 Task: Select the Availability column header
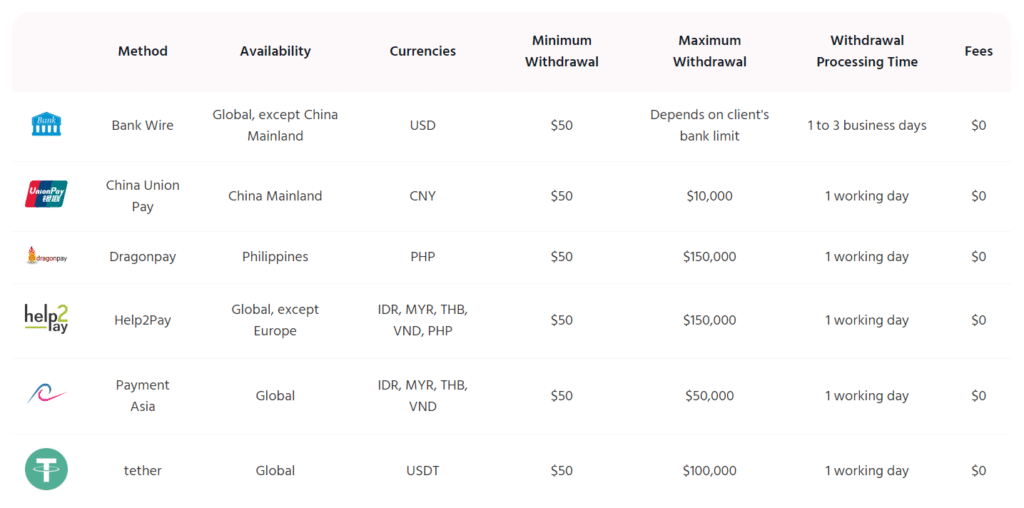click(275, 51)
